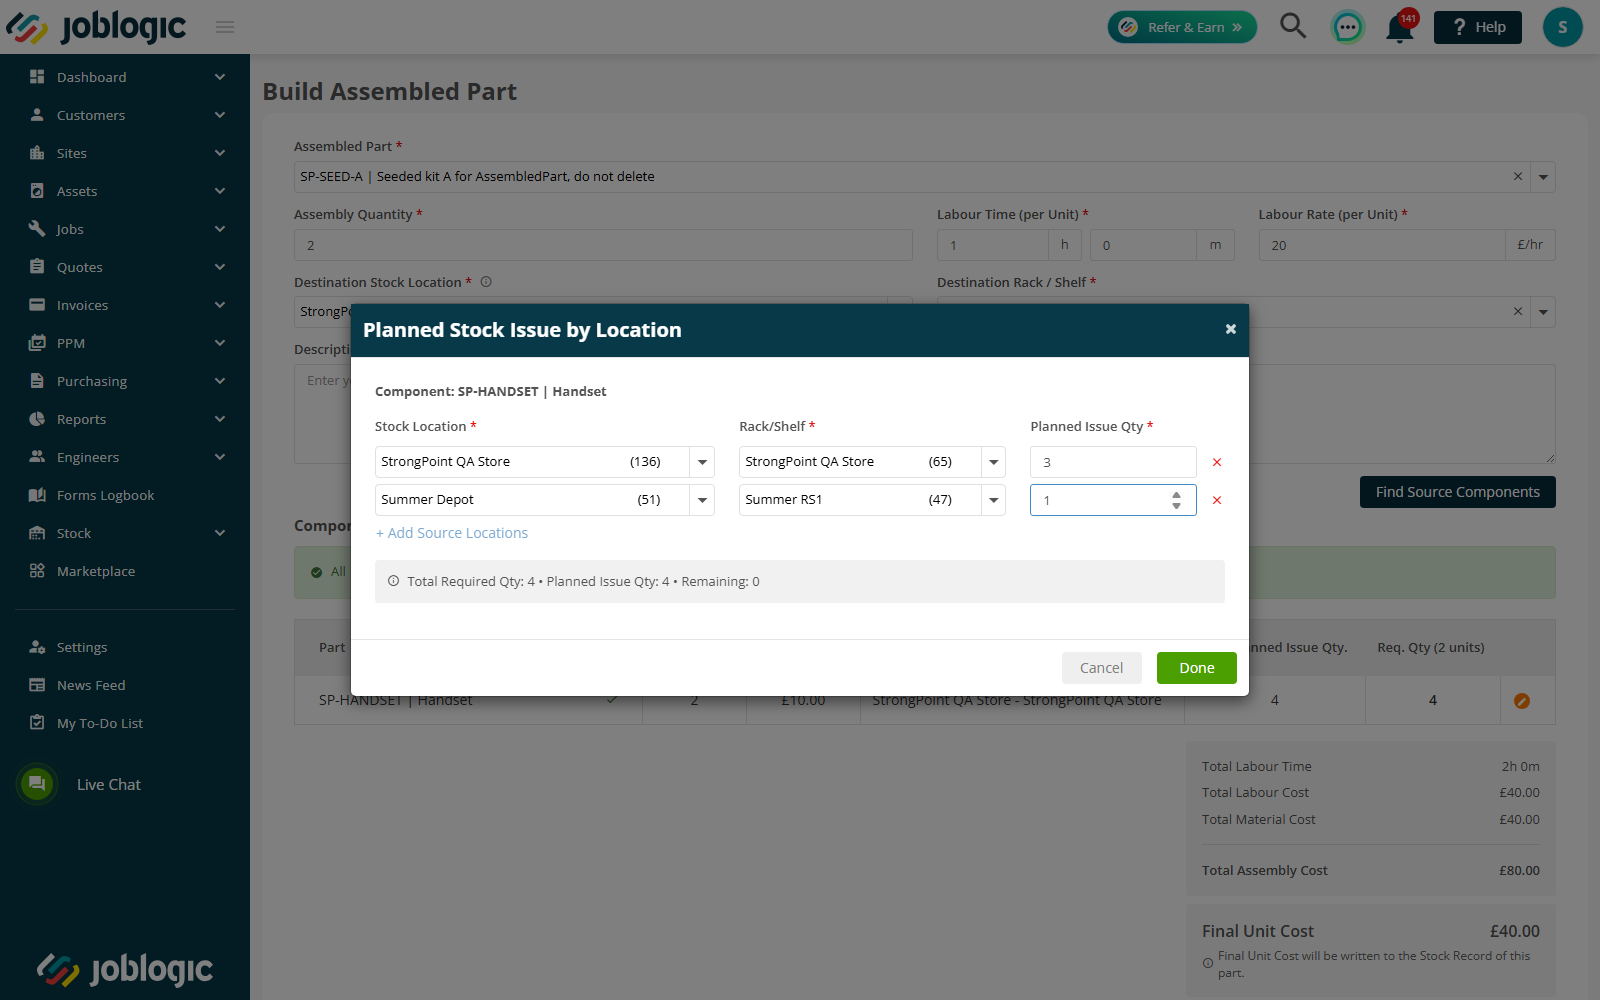
Task: Click the Refer & Earn button
Action: tap(1182, 27)
